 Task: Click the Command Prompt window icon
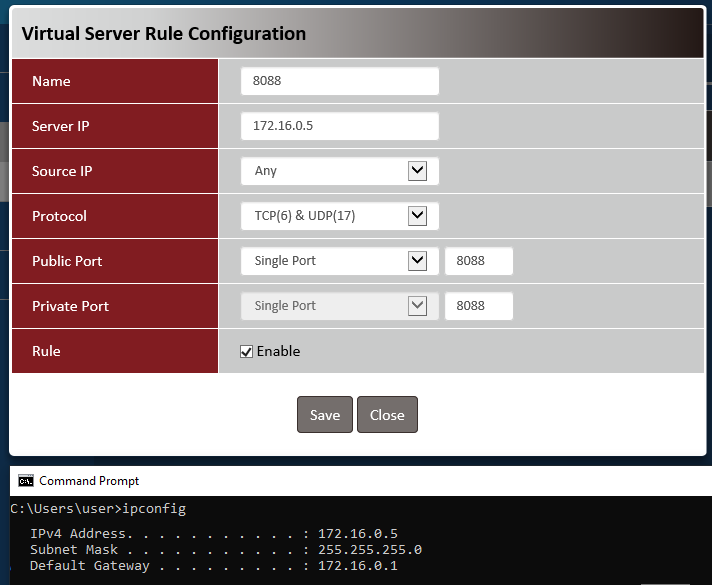26,481
